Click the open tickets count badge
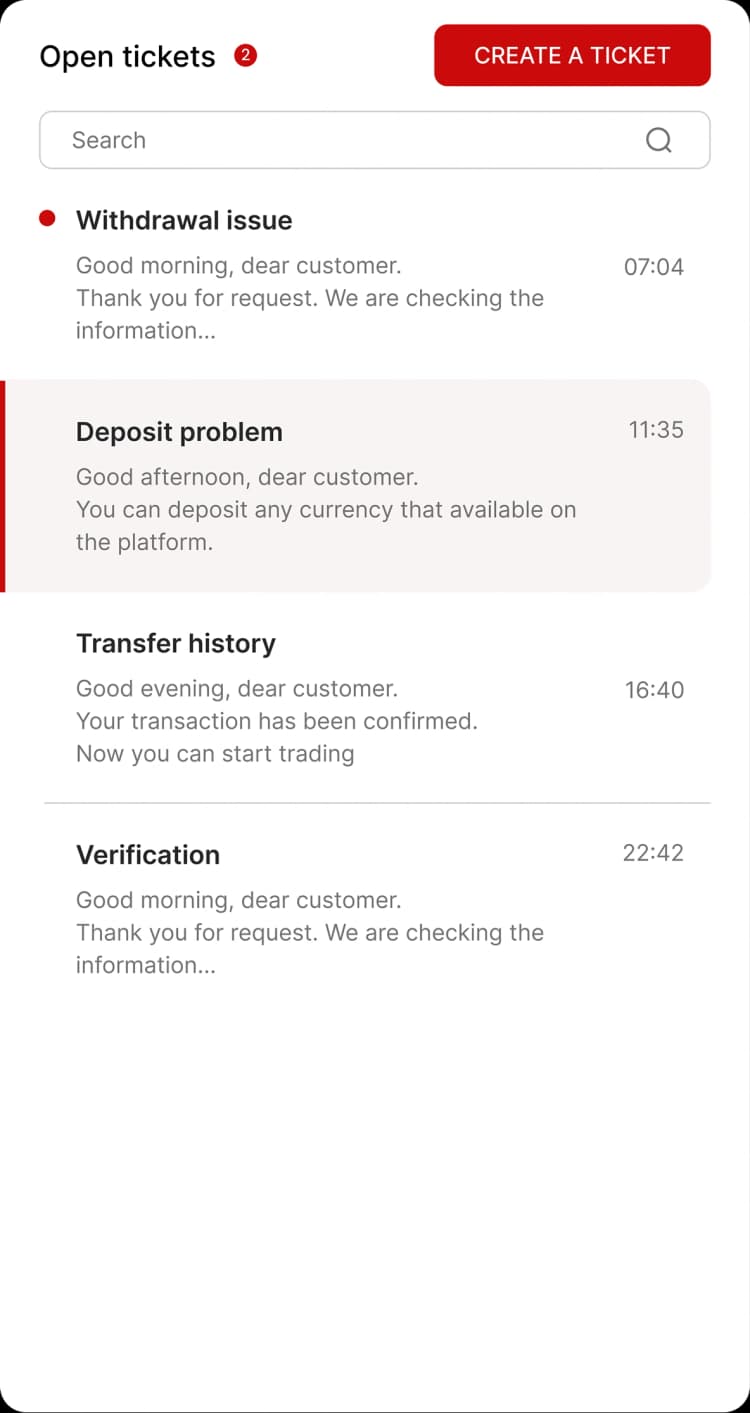 pyautogui.click(x=245, y=56)
